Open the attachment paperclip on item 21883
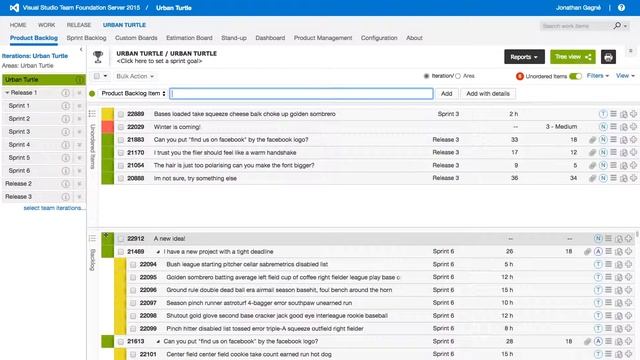Image resolution: width=640 pixels, height=360 pixels. click(592, 140)
